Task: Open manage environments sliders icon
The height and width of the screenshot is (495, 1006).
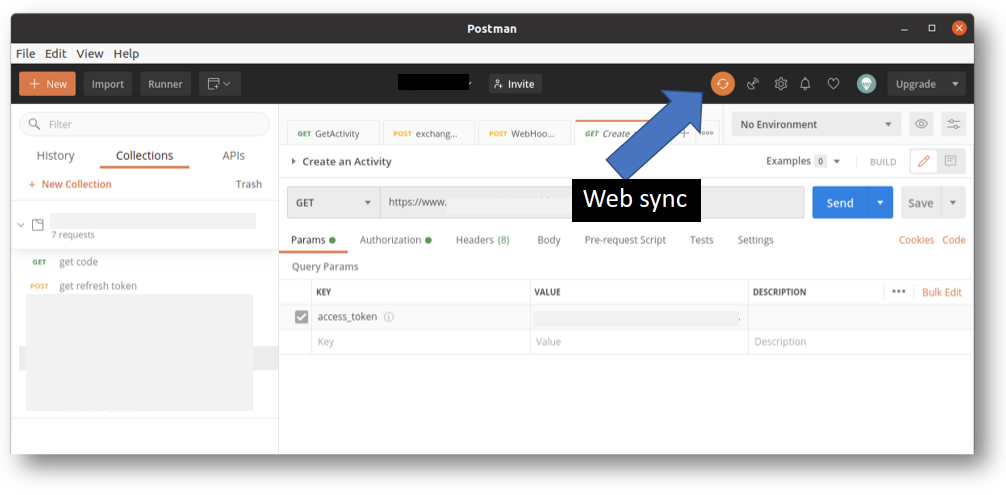Action: click(953, 124)
